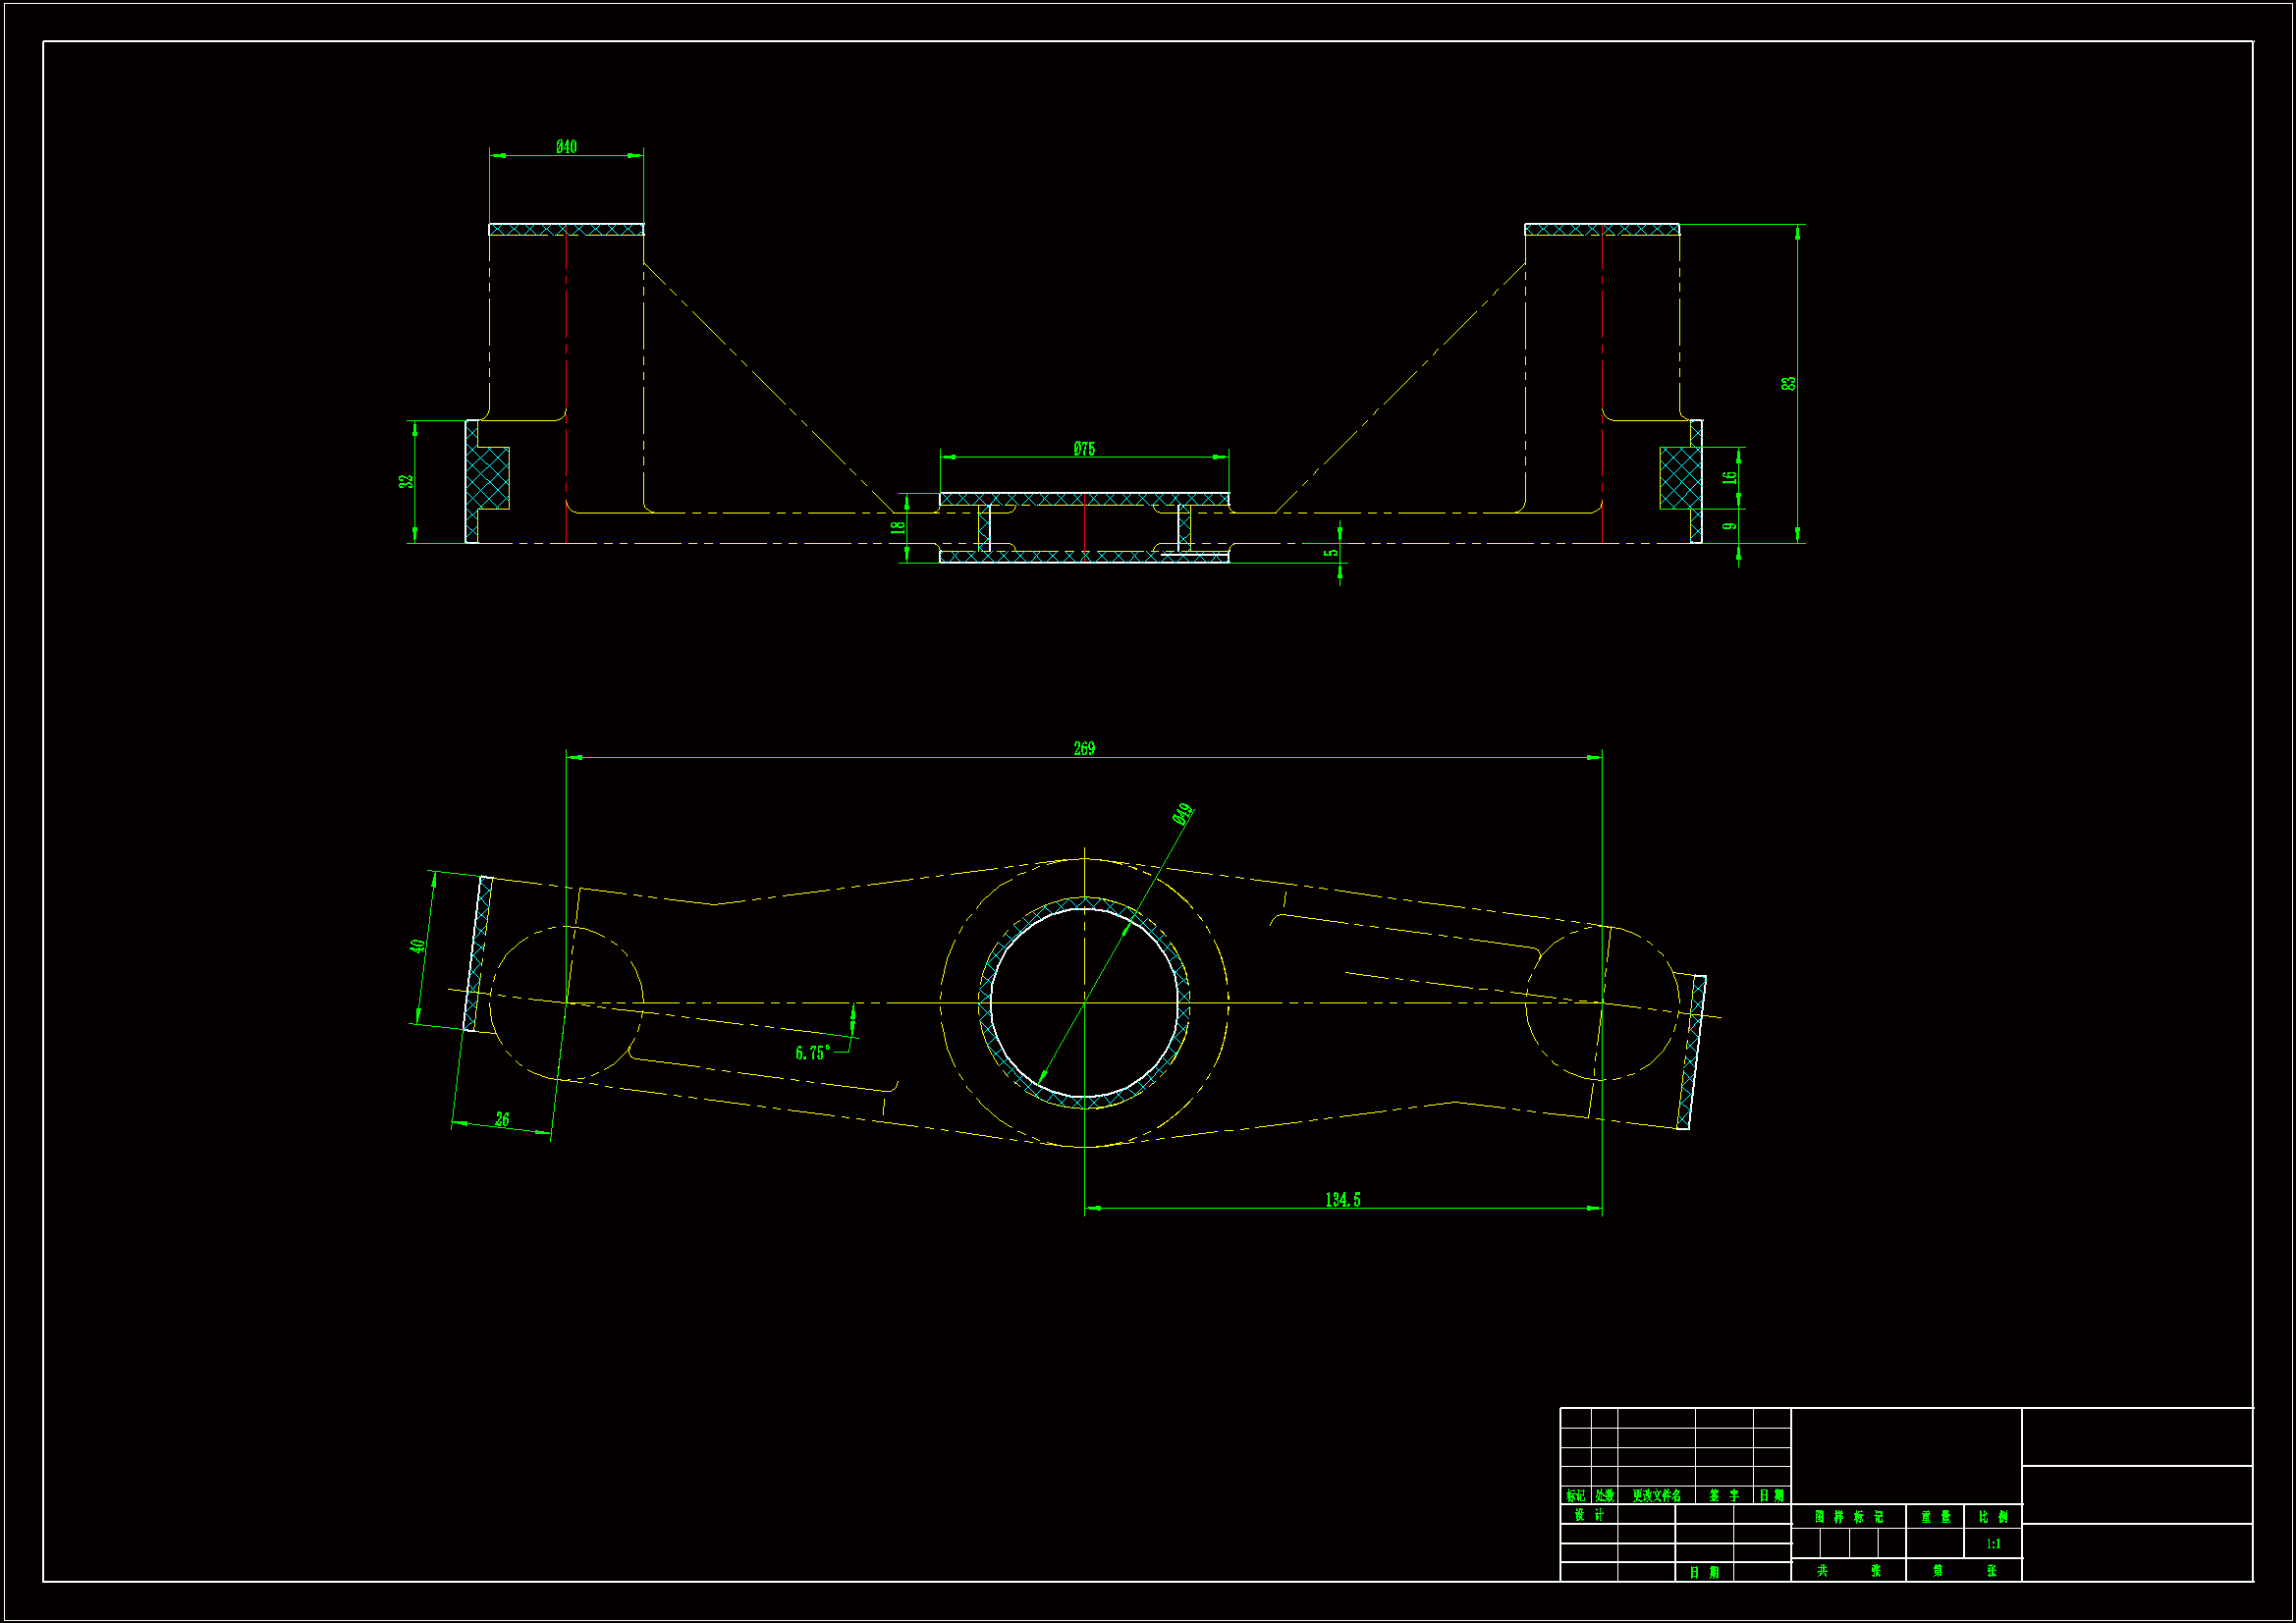Click the 比例 title block label
Image resolution: width=2296 pixels, height=1623 pixels.
tap(1993, 1517)
